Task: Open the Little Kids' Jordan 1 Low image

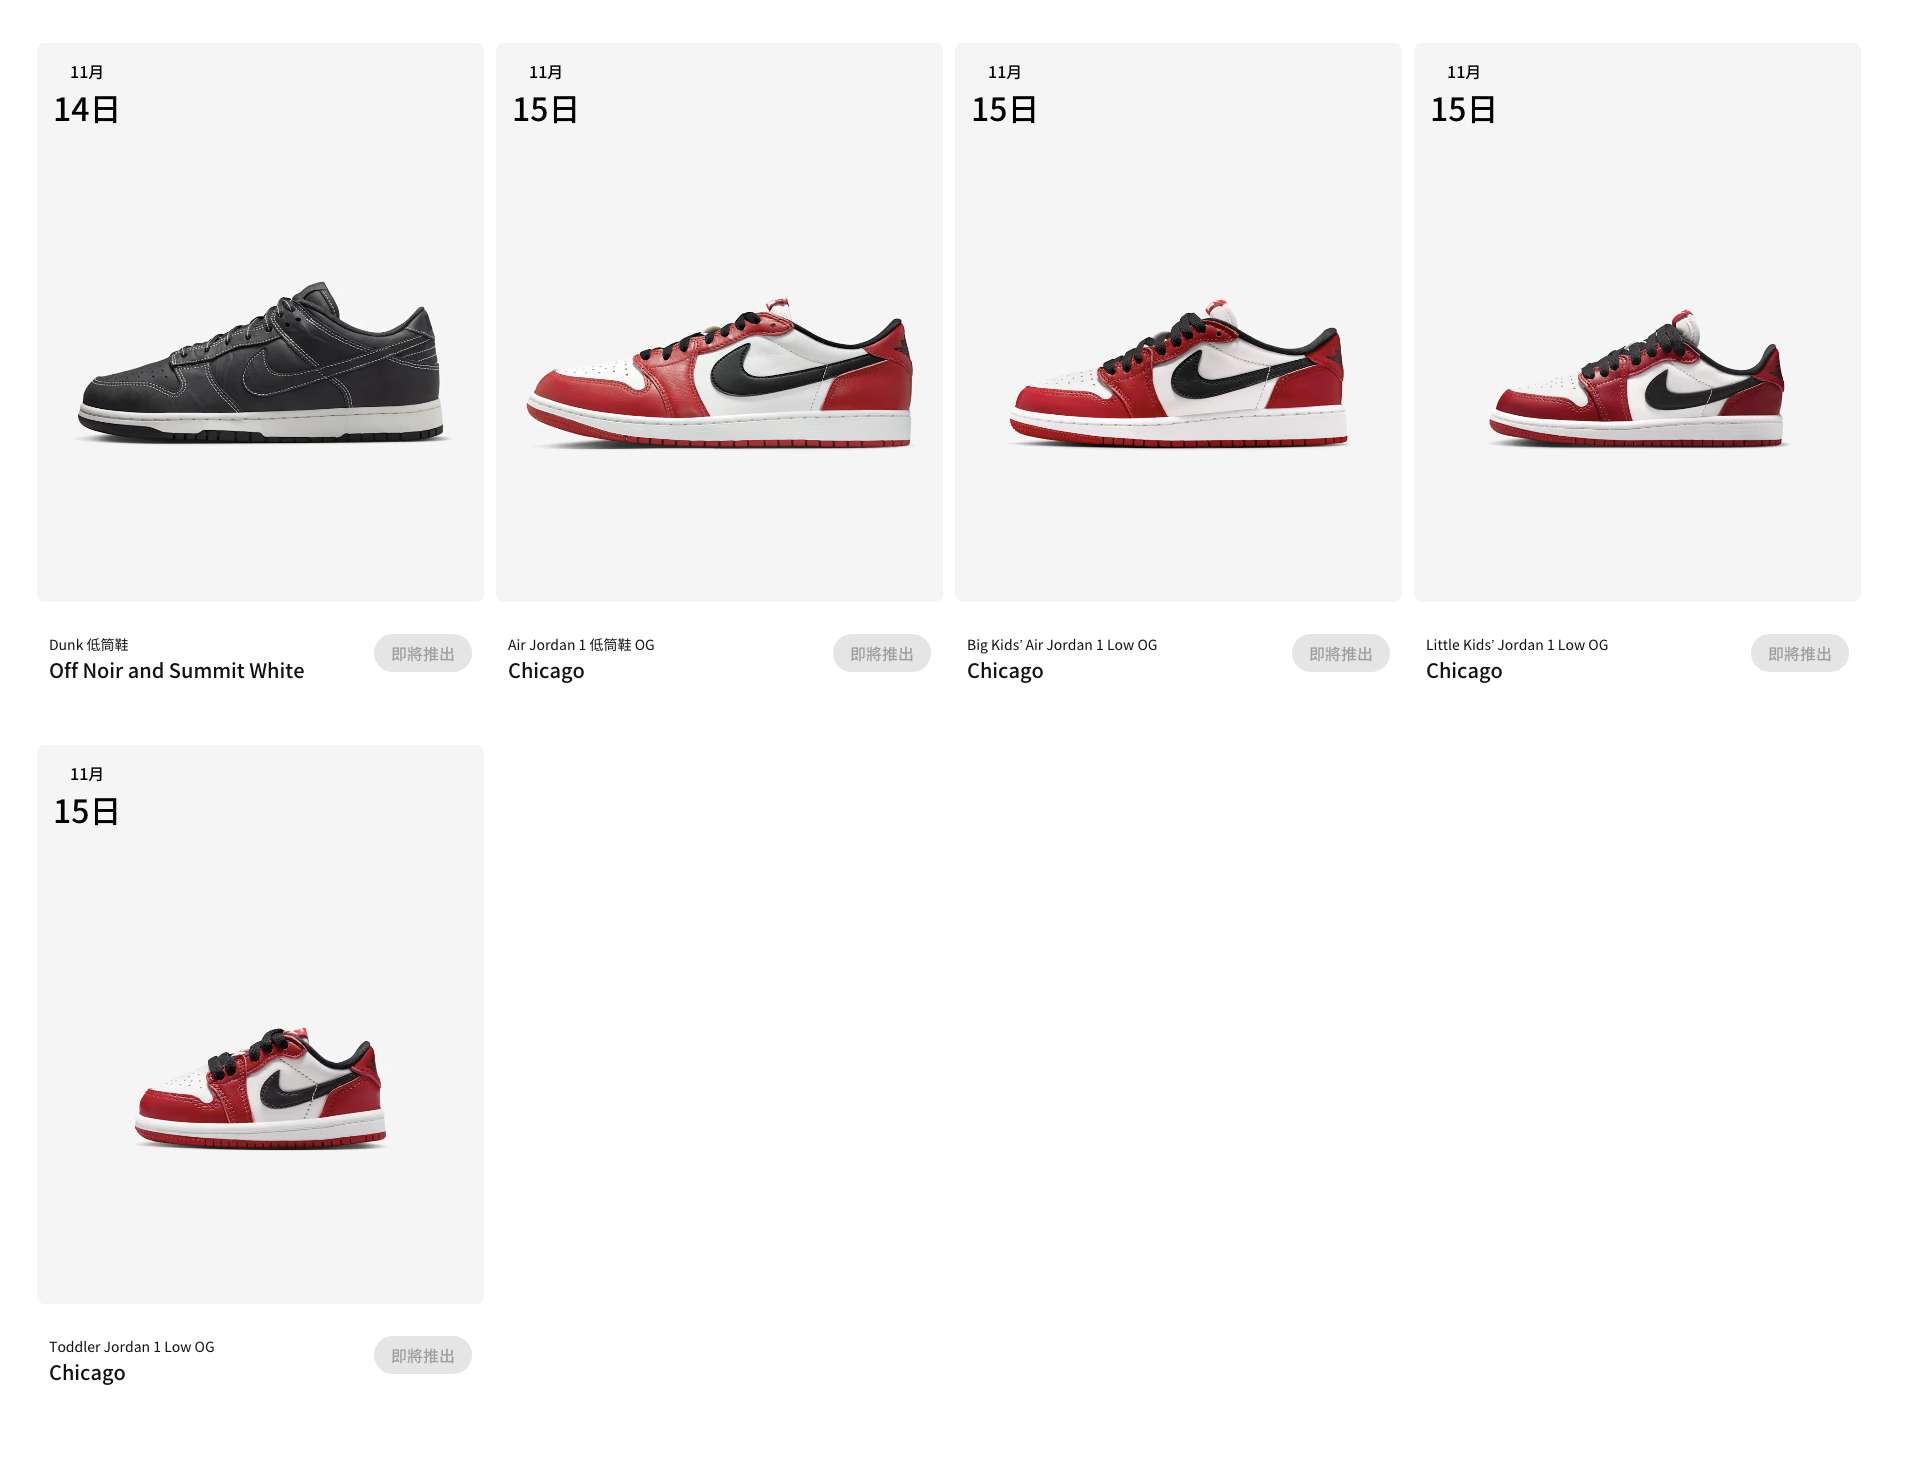Action: tap(1637, 322)
